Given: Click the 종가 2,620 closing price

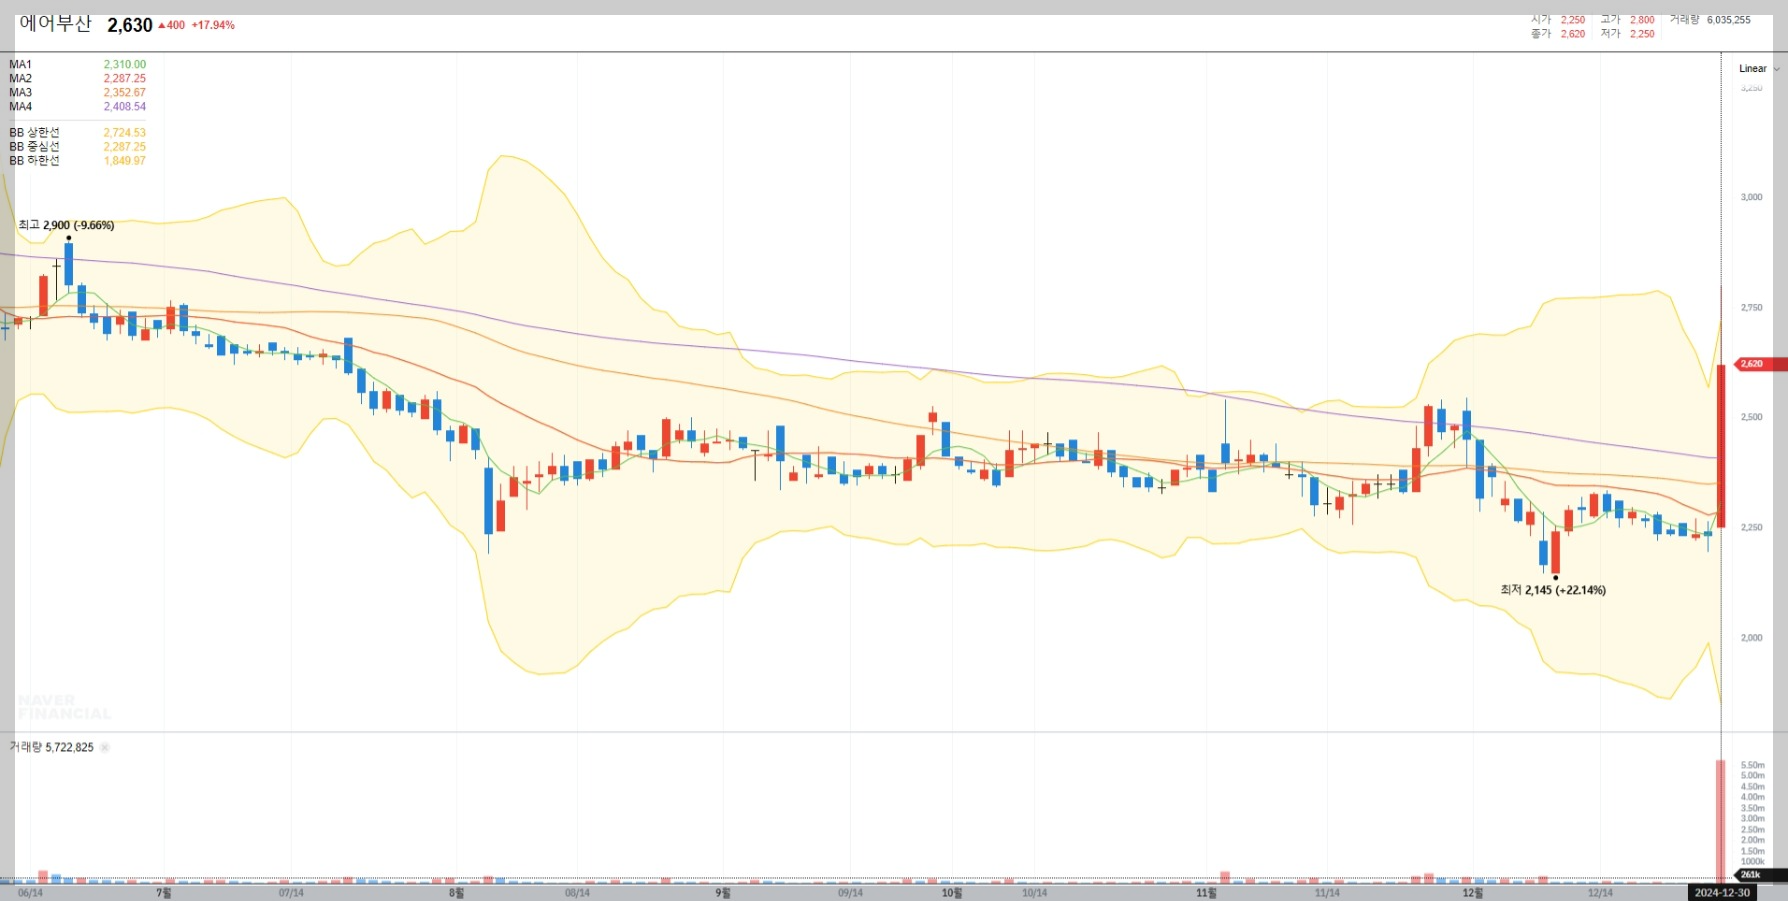Looking at the screenshot, I should 1558,34.
